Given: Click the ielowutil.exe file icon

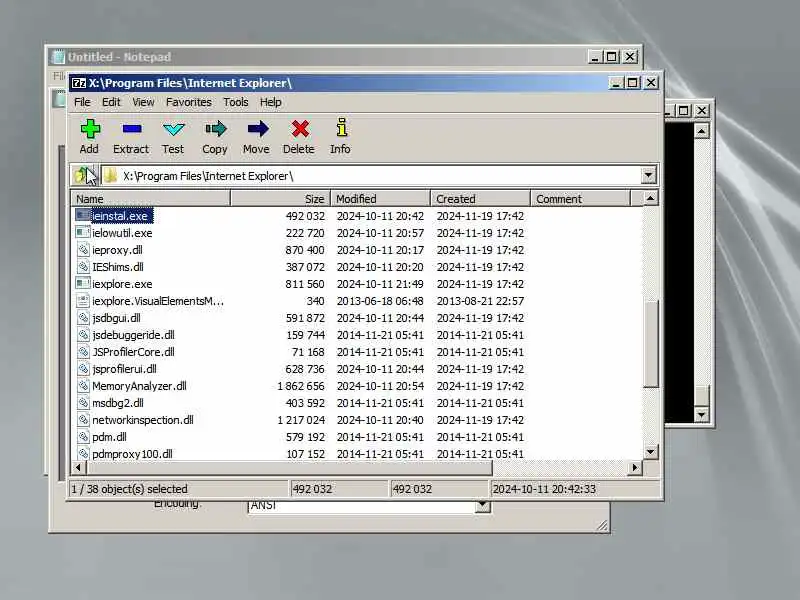Looking at the screenshot, I should (x=82, y=233).
